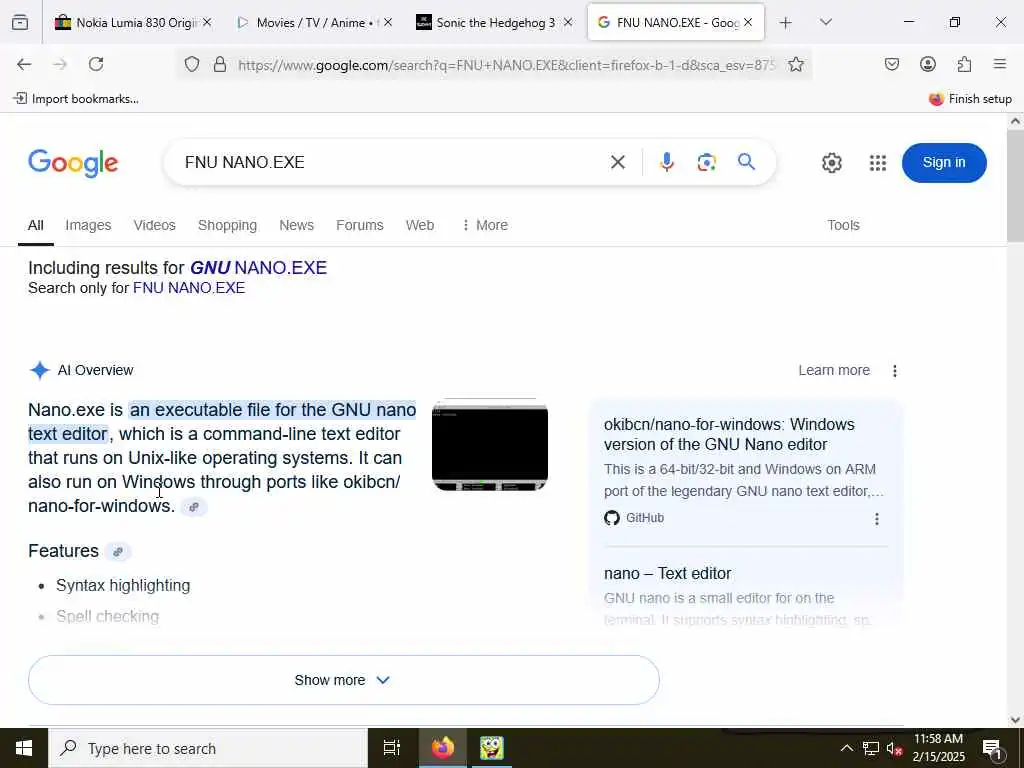Open Google quick settings gear
1024x768 pixels.
pos(831,163)
